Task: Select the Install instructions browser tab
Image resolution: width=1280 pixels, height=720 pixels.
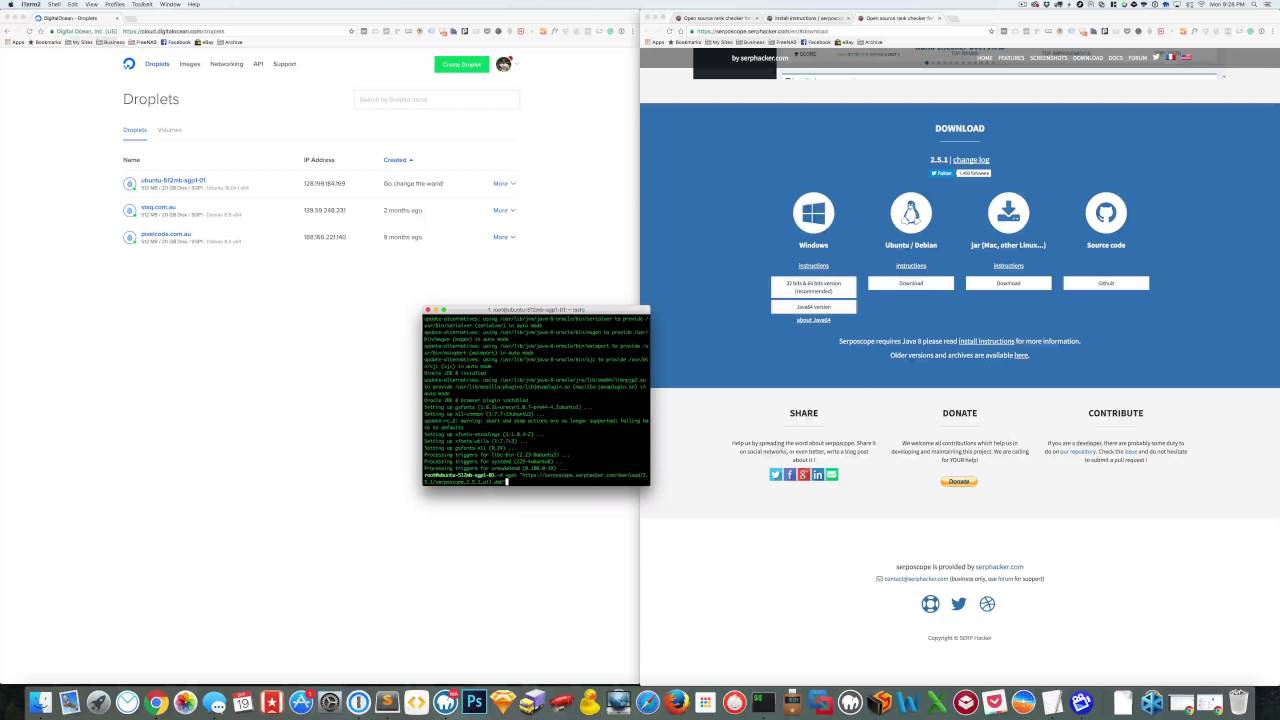Action: coord(808,18)
